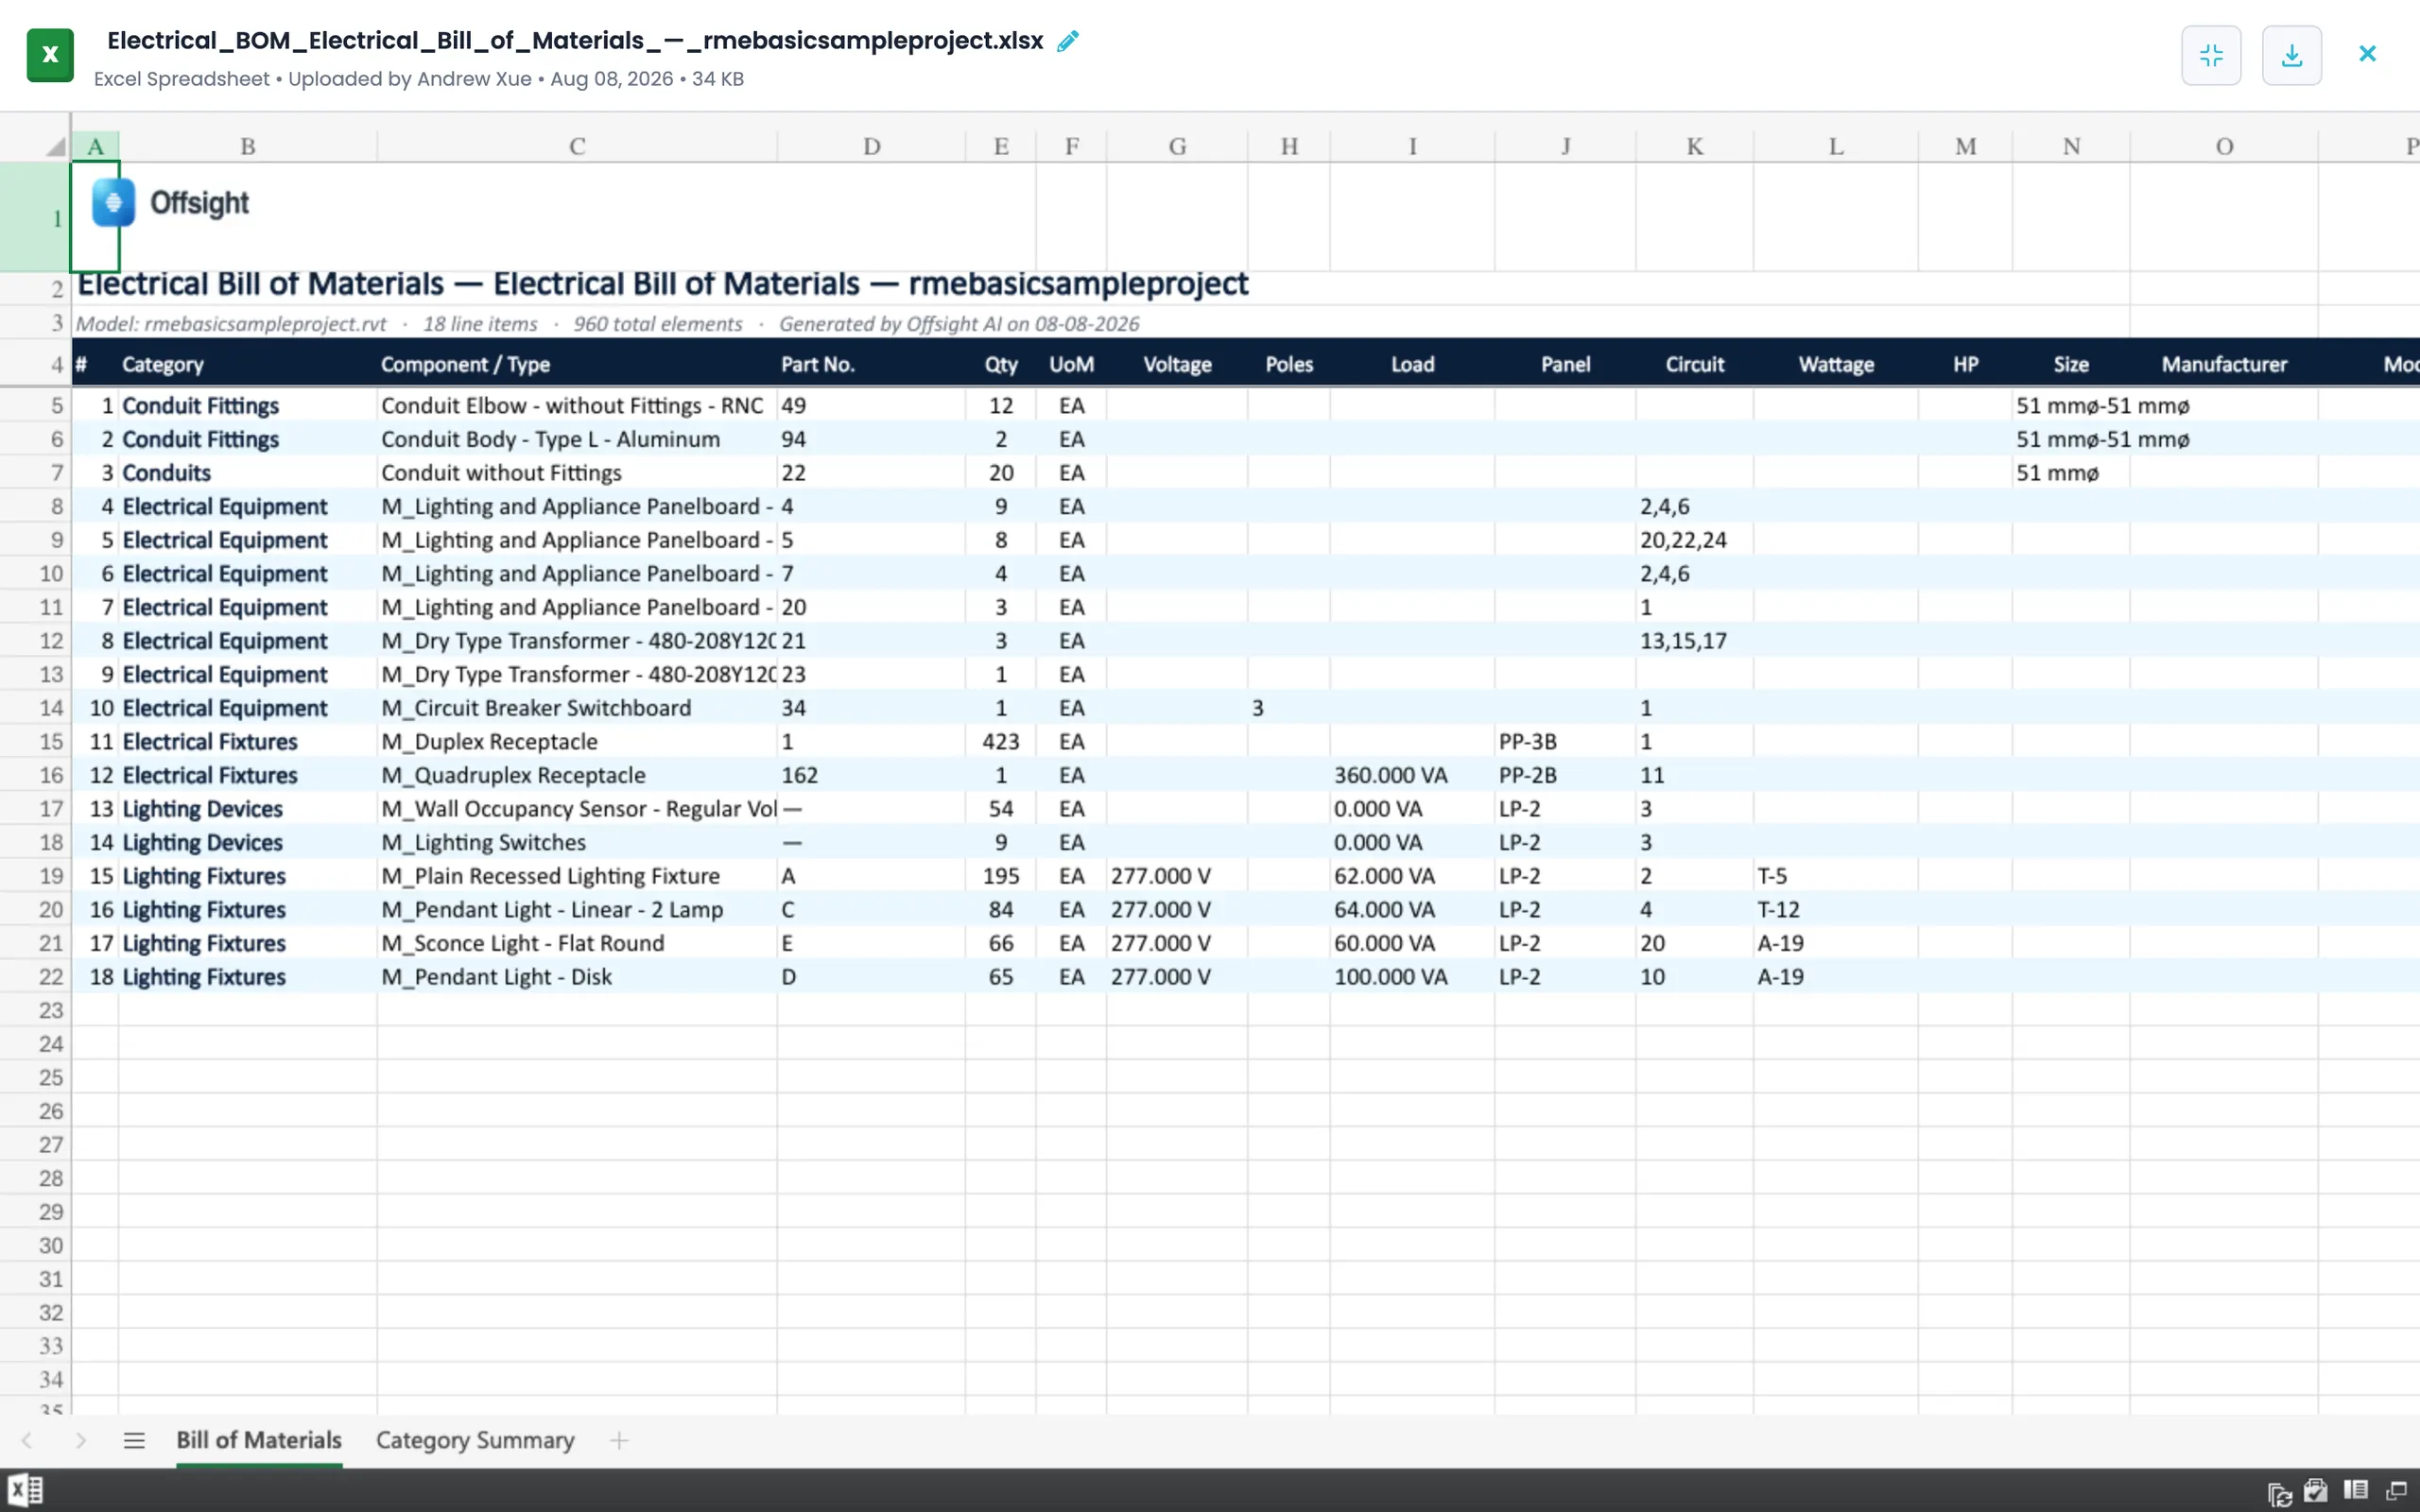The width and height of the screenshot is (2420, 1512).
Task: Click the Excel logo in the bottom bar
Action: pos(25,1490)
